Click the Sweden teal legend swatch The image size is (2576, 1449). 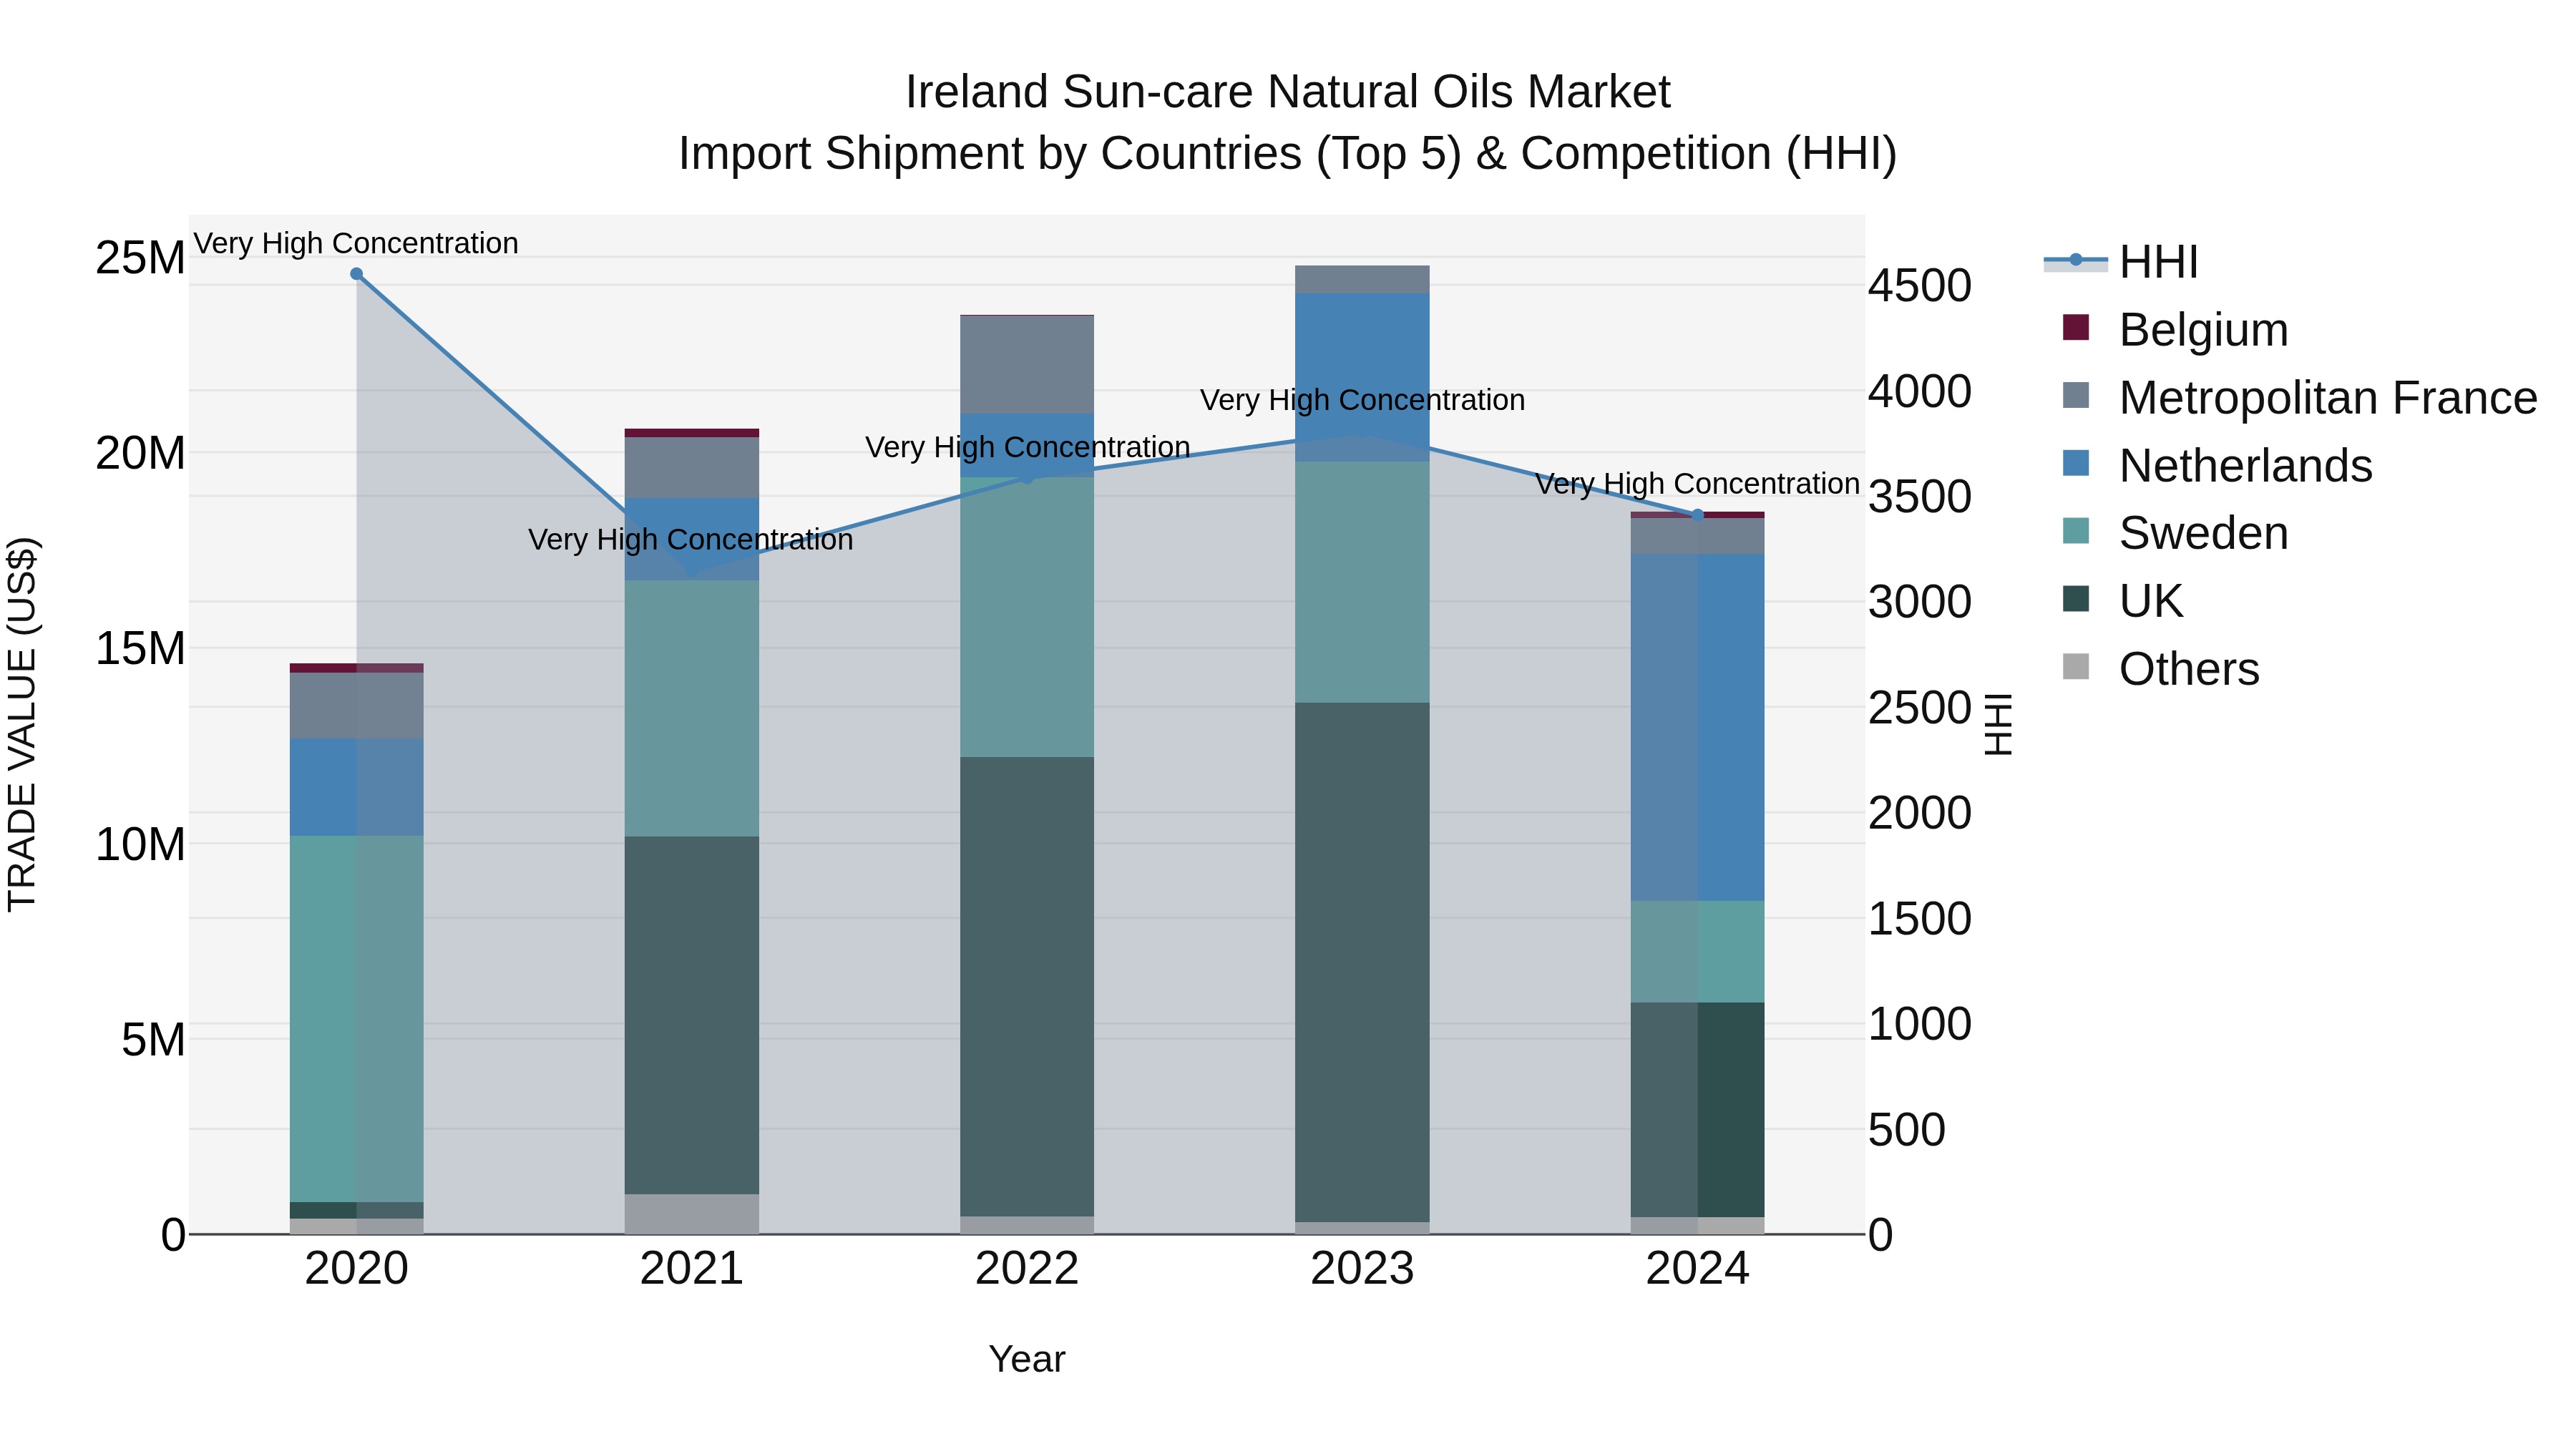point(2076,531)
